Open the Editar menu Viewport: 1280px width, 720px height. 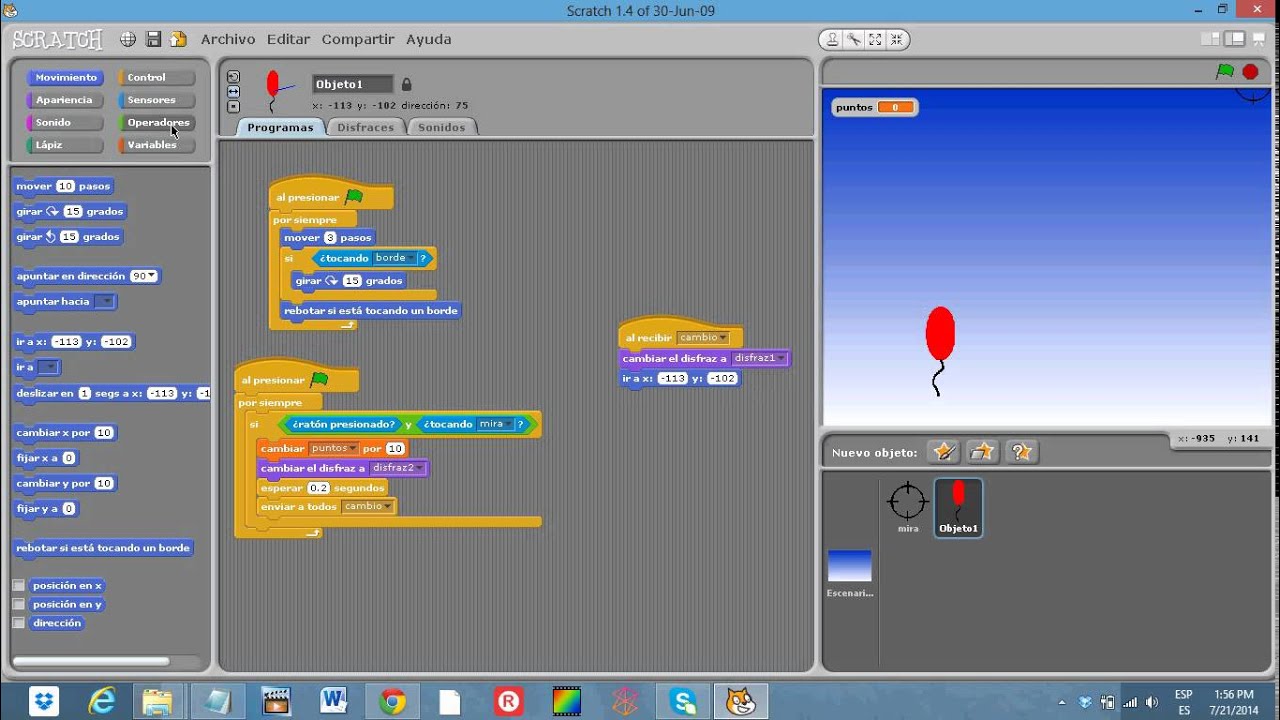(x=288, y=39)
